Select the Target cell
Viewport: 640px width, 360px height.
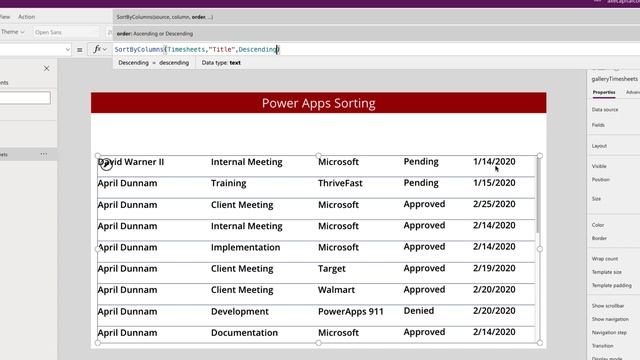point(331,269)
